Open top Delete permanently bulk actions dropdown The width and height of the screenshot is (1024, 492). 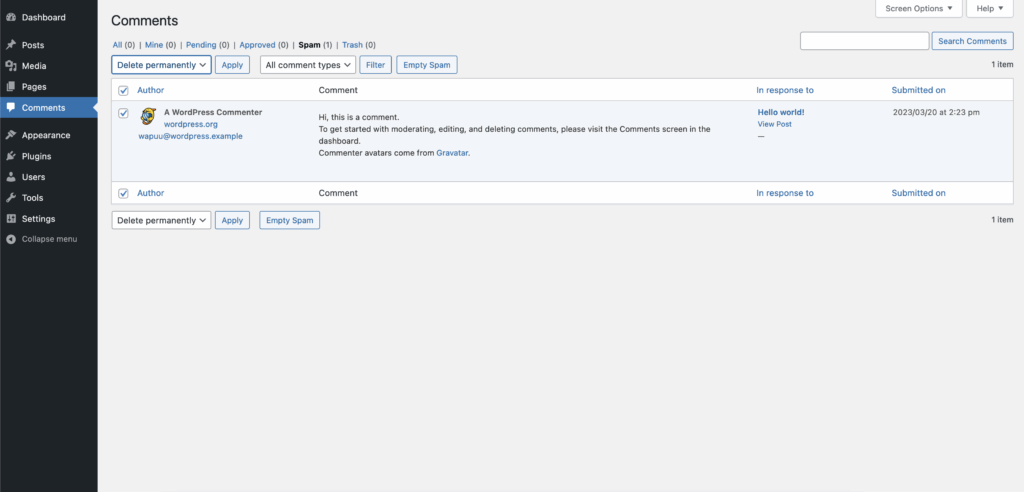161,65
